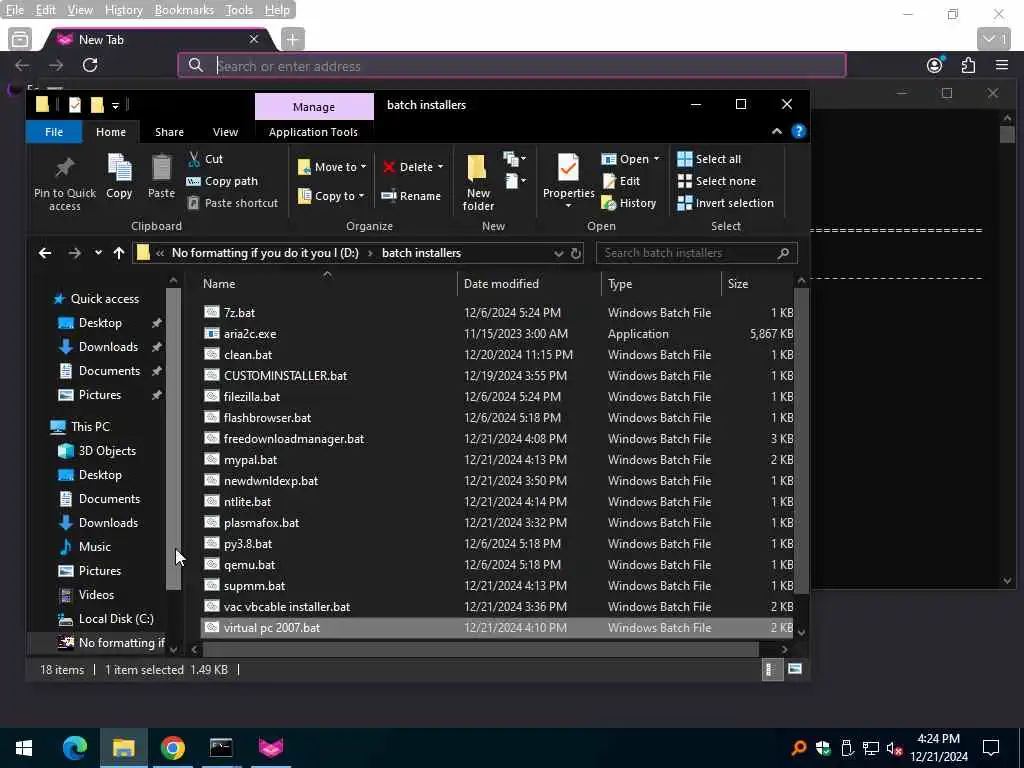Open browser extensions menu
The height and width of the screenshot is (768, 1024).
tap(968, 65)
